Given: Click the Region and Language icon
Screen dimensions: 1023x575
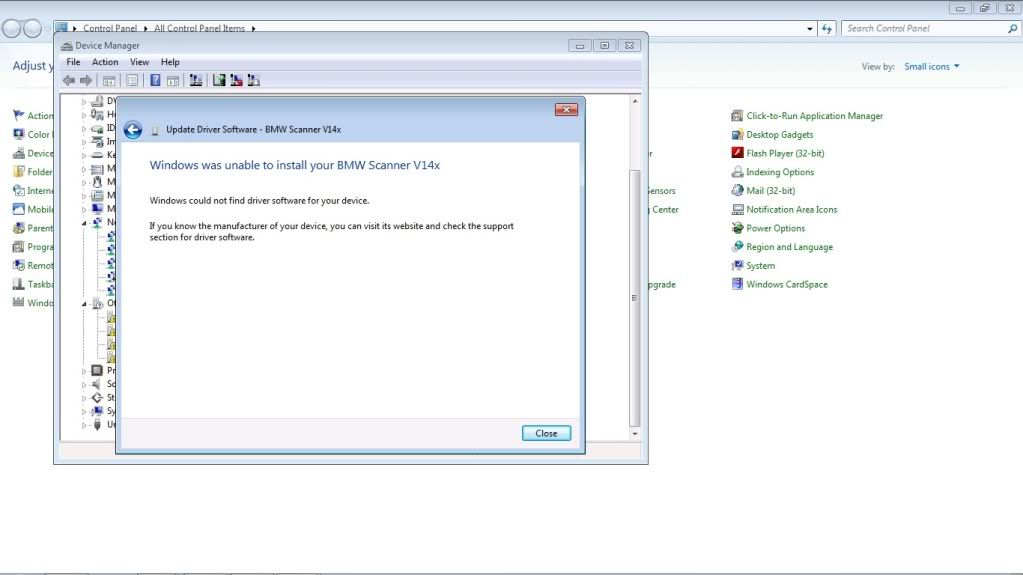Looking at the screenshot, I should point(737,247).
